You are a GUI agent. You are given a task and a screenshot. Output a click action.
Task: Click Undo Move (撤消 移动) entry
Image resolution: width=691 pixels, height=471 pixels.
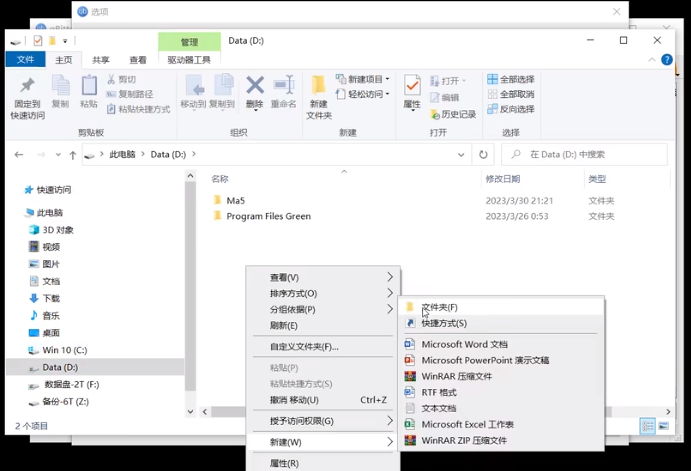coord(323,400)
